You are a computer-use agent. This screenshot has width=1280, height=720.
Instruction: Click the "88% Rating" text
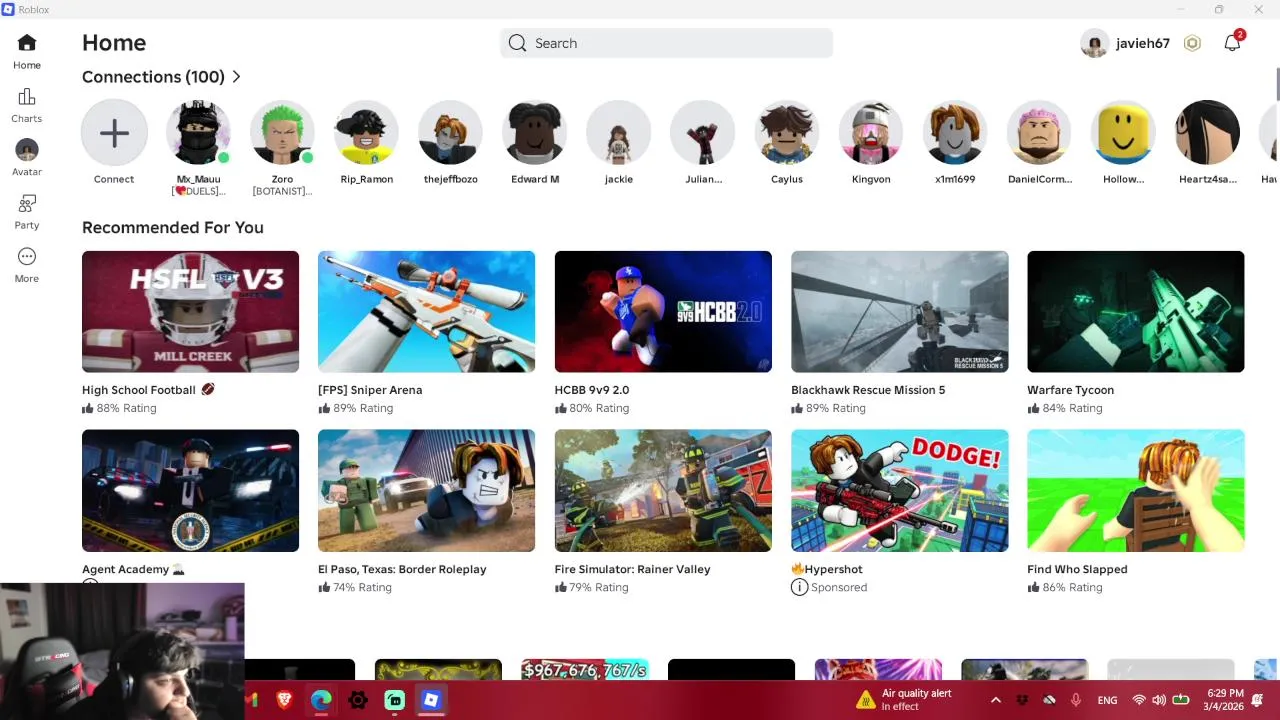tap(126, 408)
